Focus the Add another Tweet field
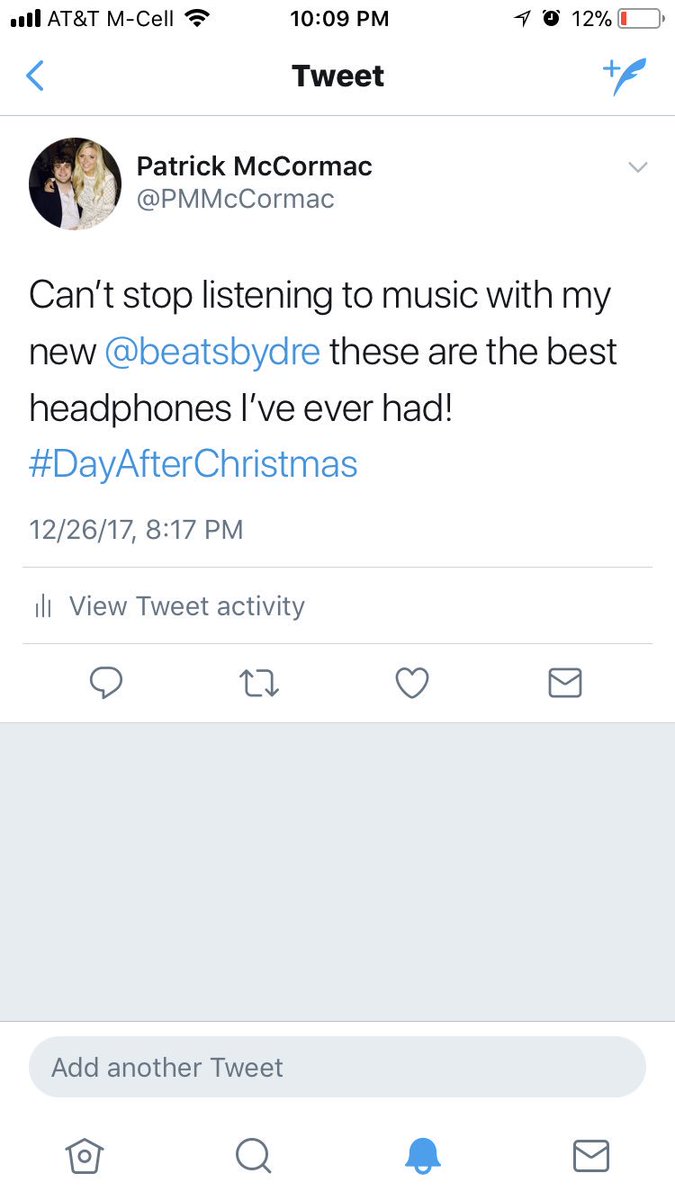This screenshot has height=1200, width=675. pos(337,1067)
